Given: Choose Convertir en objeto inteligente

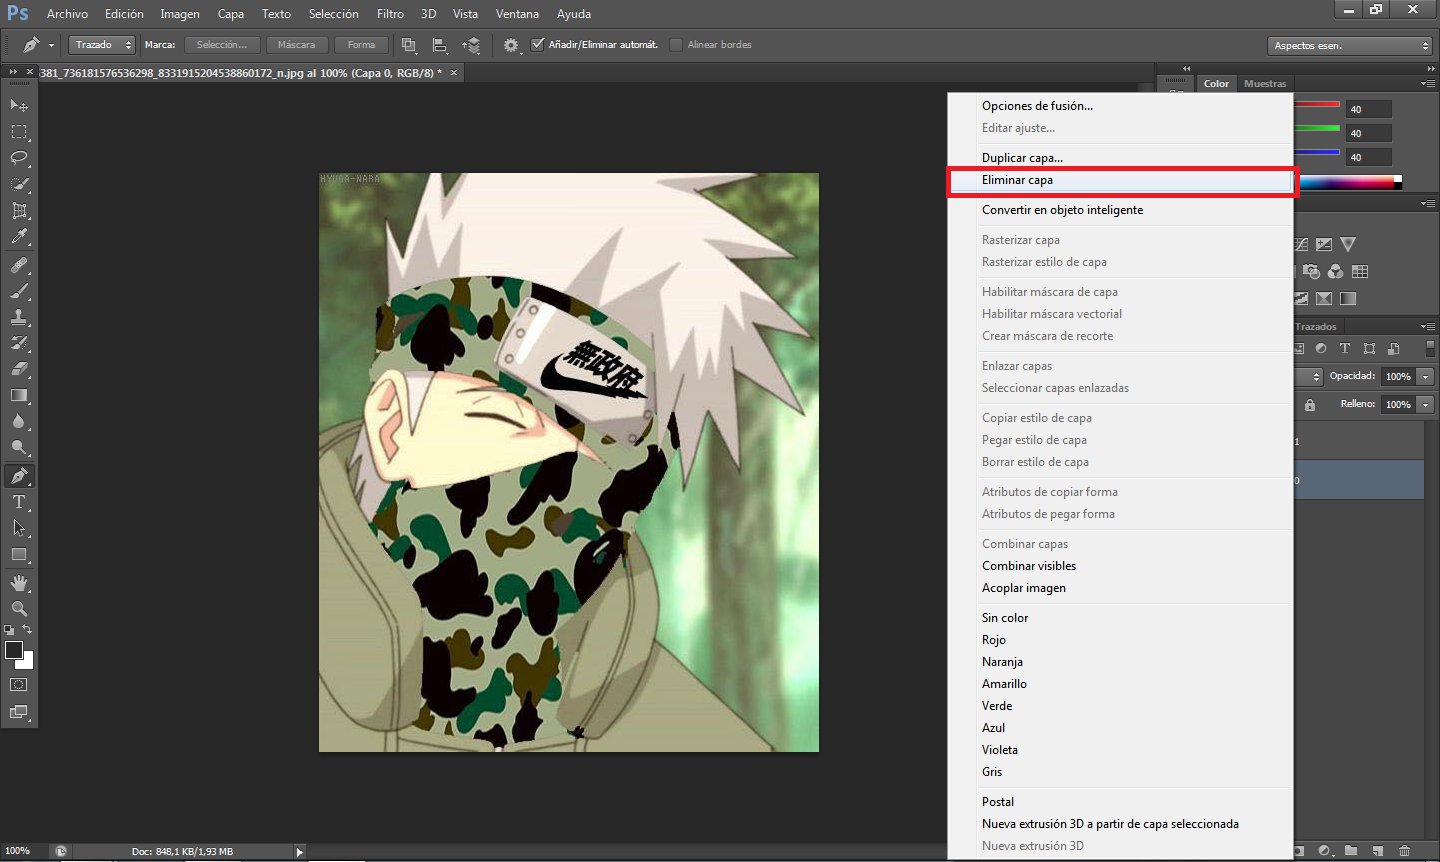Looking at the screenshot, I should tap(1121, 210).
